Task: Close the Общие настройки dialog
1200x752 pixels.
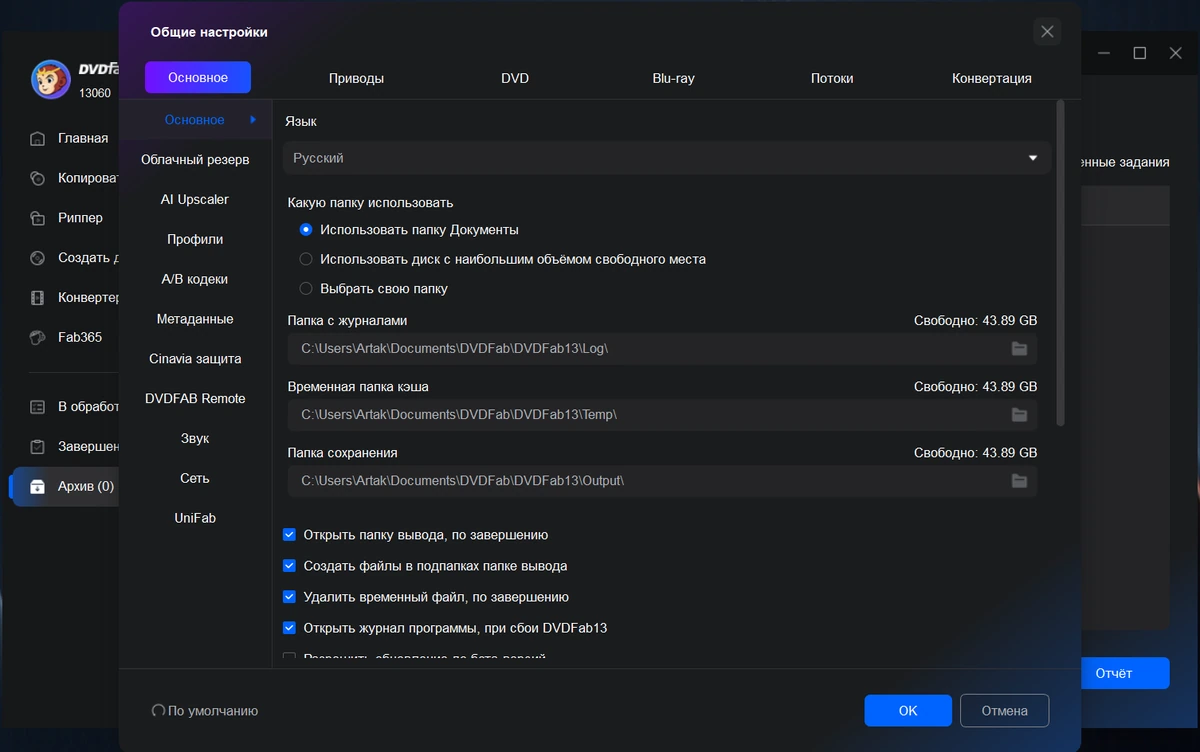Action: [1047, 32]
